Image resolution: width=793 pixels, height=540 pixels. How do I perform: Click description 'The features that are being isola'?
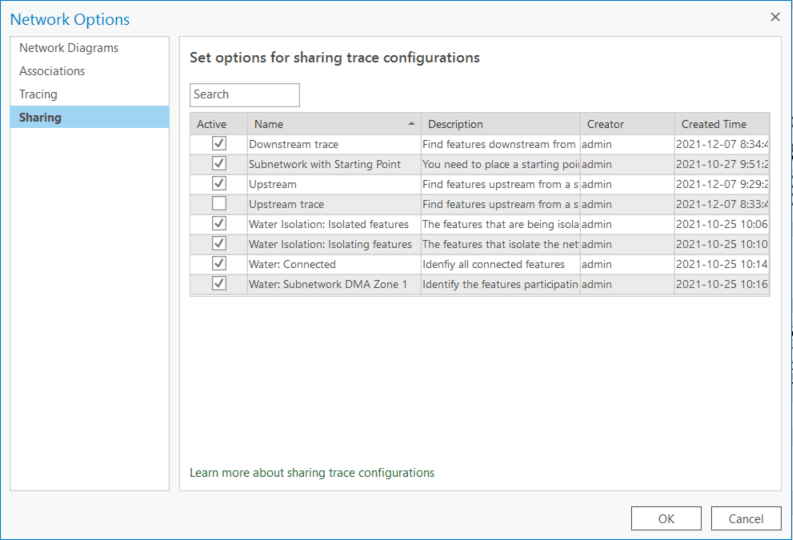point(500,224)
